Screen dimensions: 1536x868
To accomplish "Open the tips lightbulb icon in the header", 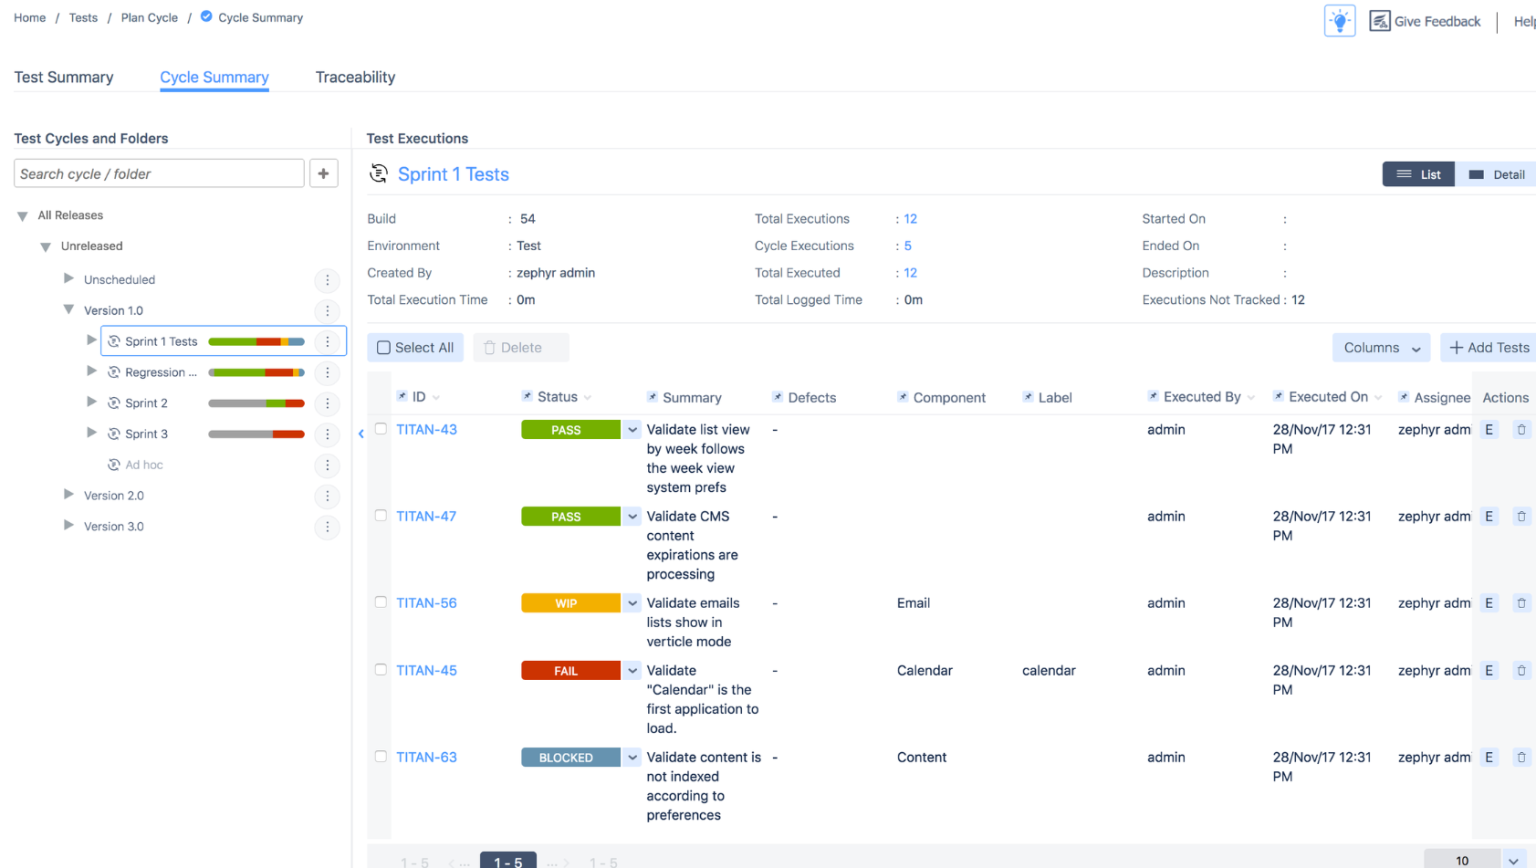I will [x=1339, y=20].
